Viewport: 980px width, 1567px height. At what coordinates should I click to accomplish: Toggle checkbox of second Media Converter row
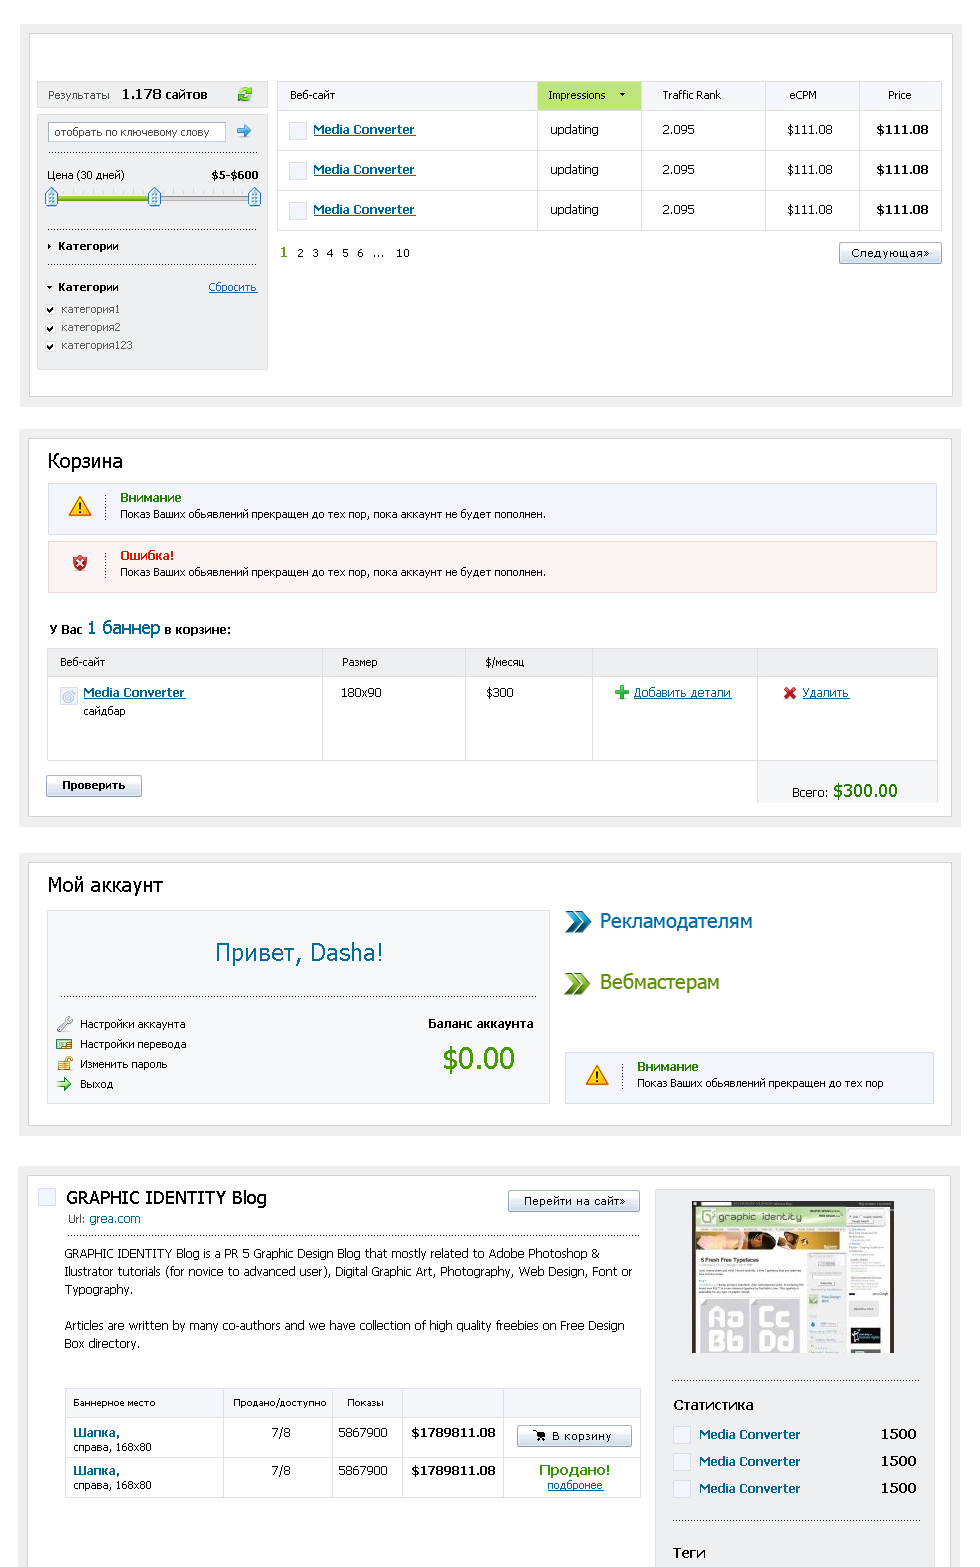(x=298, y=170)
